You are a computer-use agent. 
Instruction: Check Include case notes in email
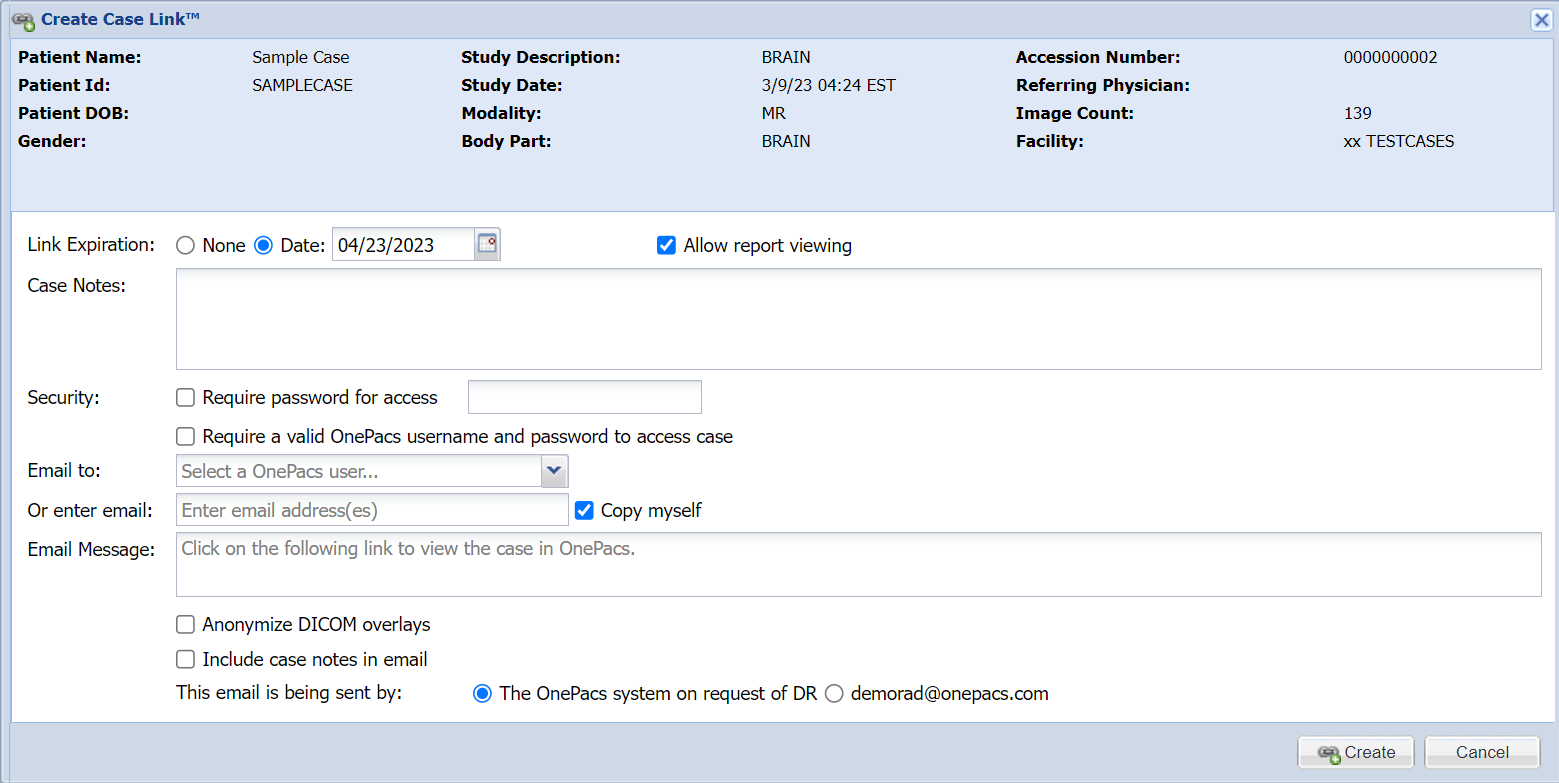186,660
